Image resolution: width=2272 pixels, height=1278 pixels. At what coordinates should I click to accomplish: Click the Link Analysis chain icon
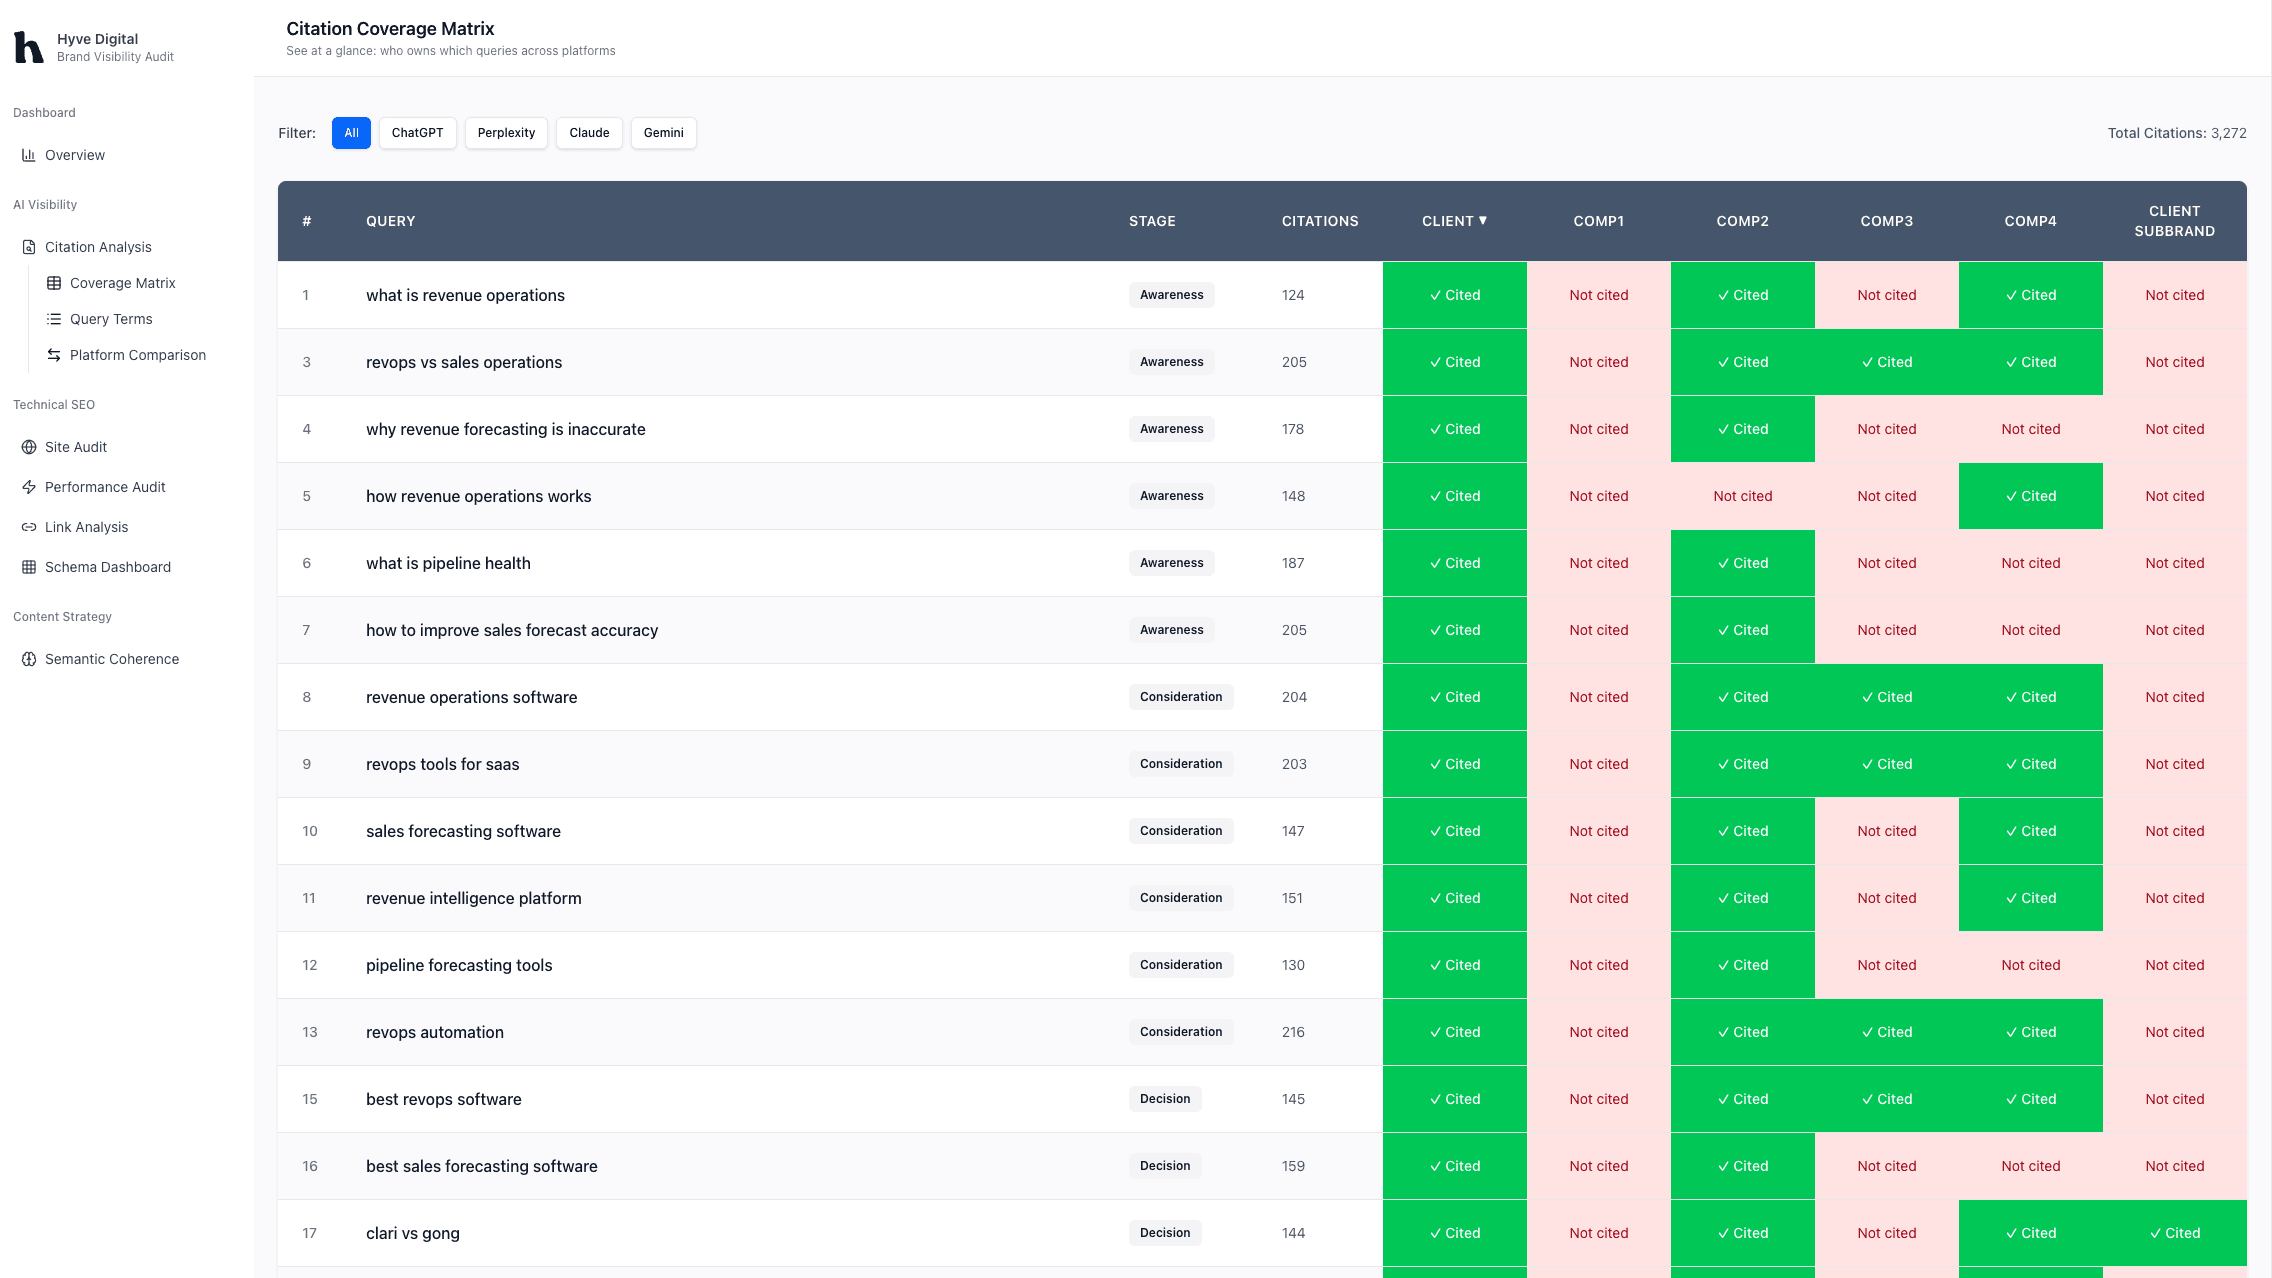(x=29, y=527)
